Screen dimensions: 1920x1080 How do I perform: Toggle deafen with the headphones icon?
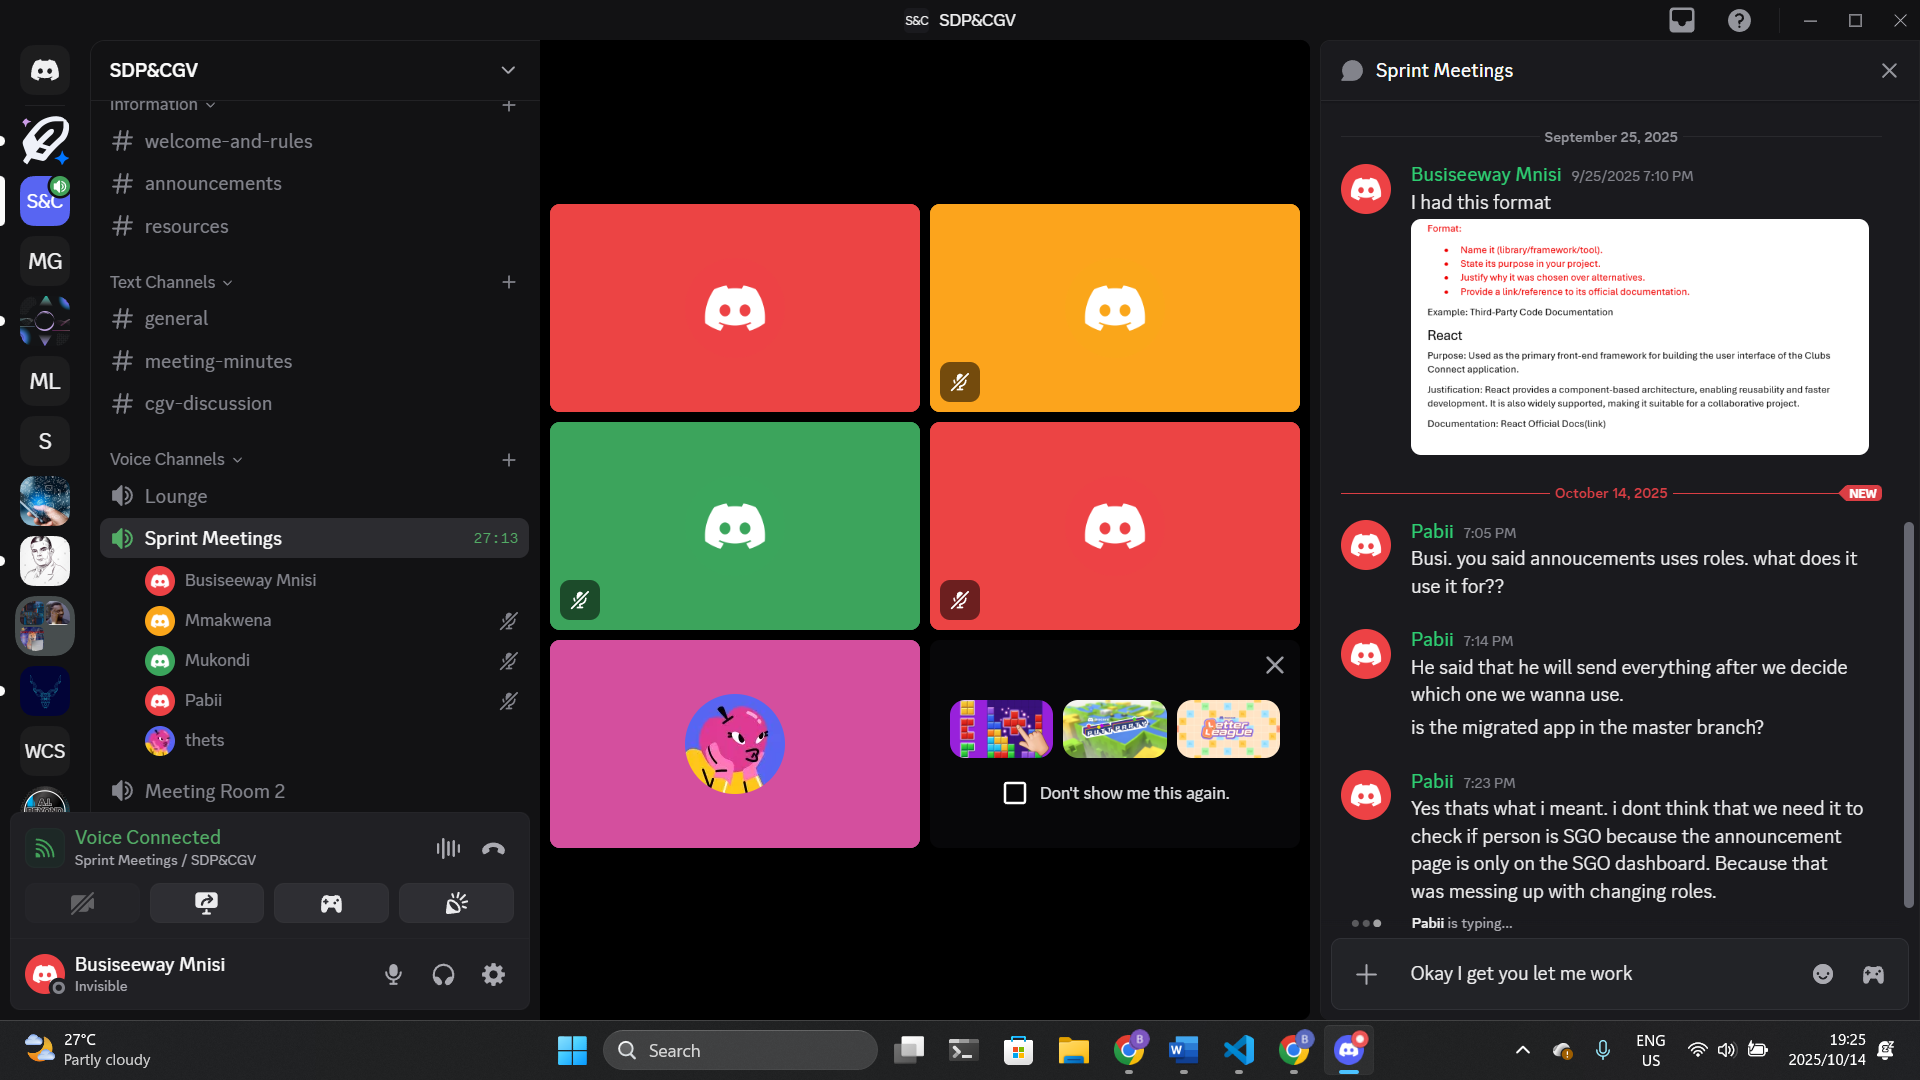point(443,974)
